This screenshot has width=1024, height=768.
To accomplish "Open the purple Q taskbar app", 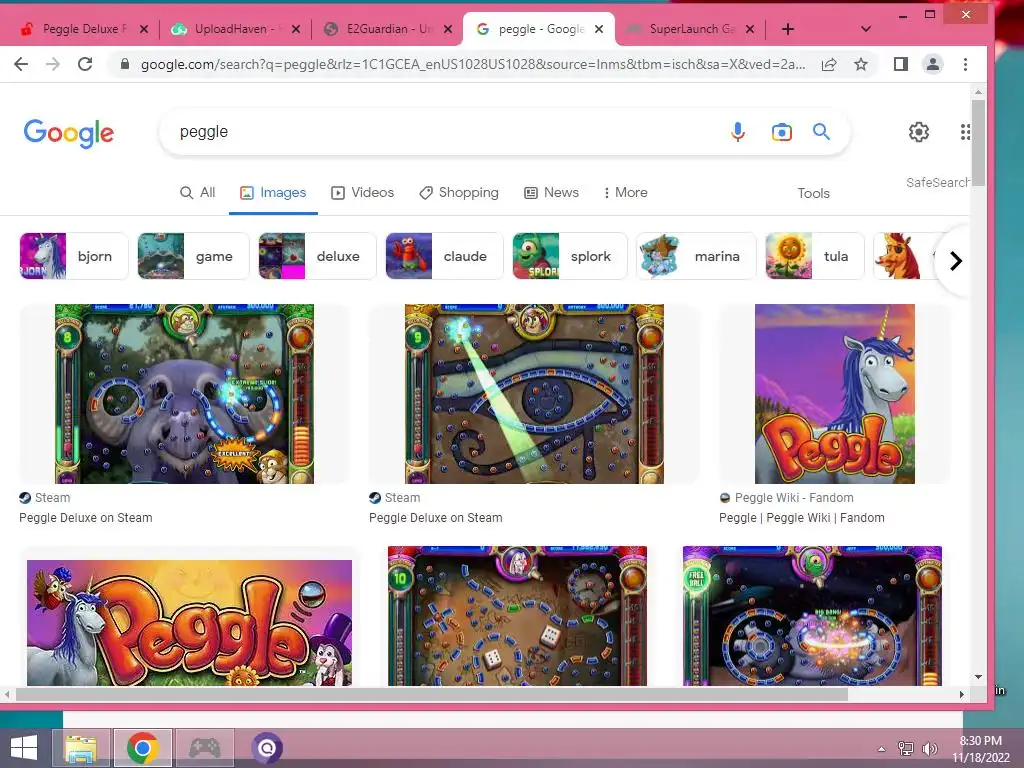I will [266, 748].
